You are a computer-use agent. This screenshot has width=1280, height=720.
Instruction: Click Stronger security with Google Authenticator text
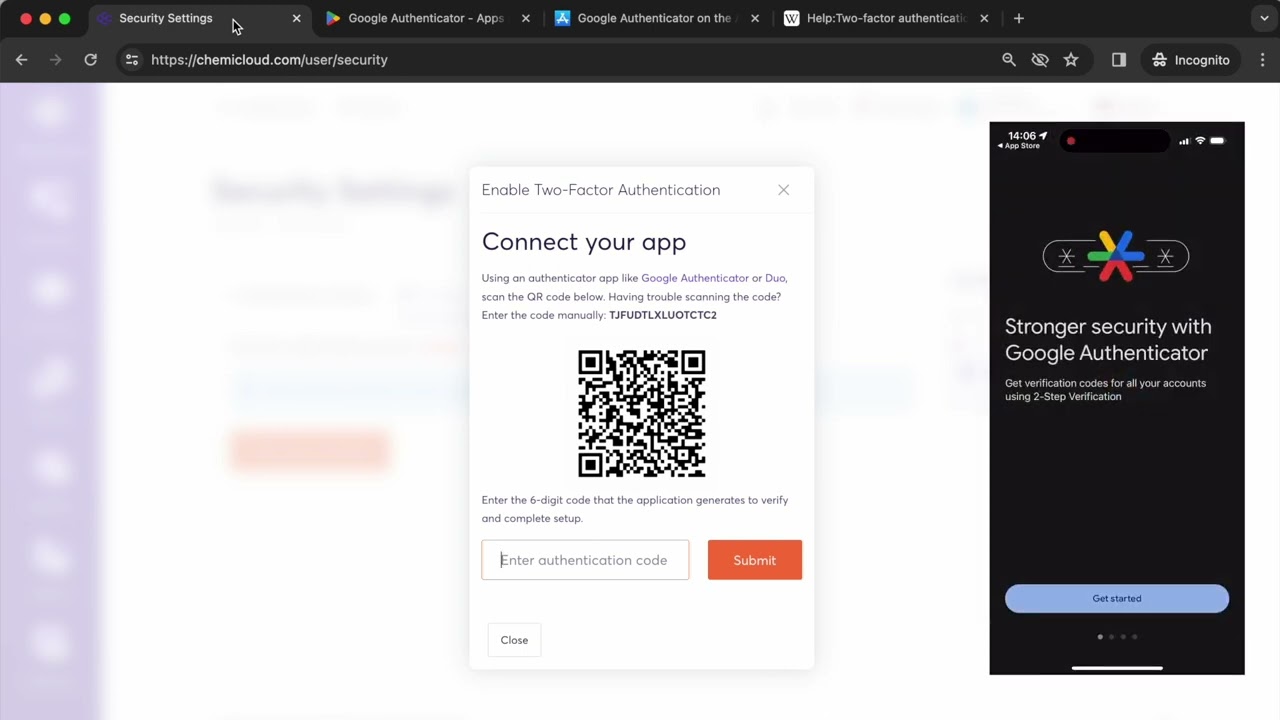tap(1108, 340)
